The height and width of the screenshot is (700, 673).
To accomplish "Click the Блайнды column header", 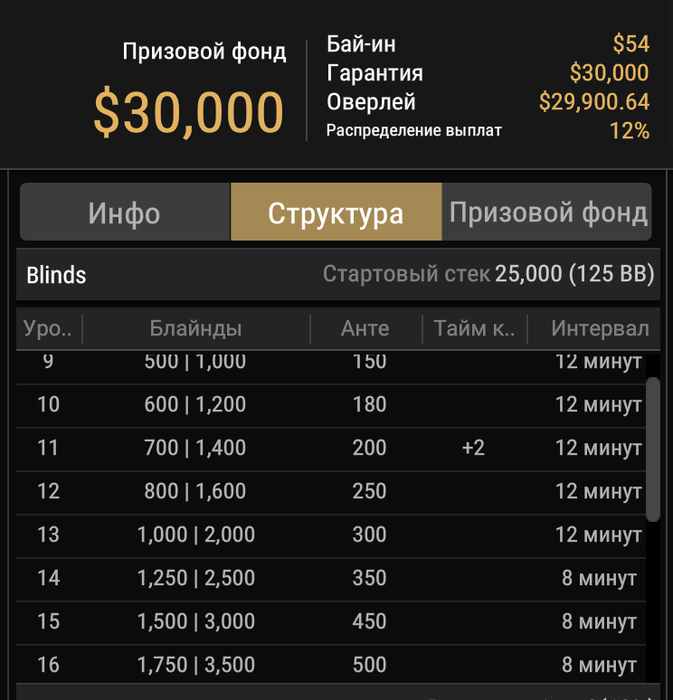I will point(196,329).
